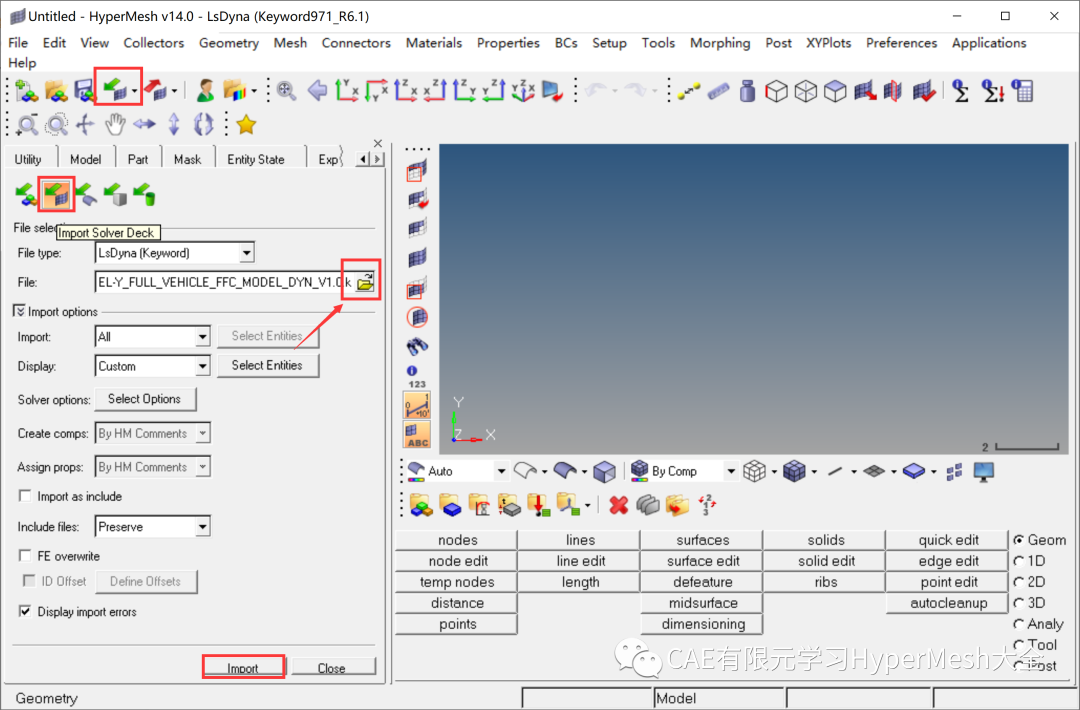Select the pan hand tool icon
This screenshot has width=1080, height=710.
click(x=114, y=124)
